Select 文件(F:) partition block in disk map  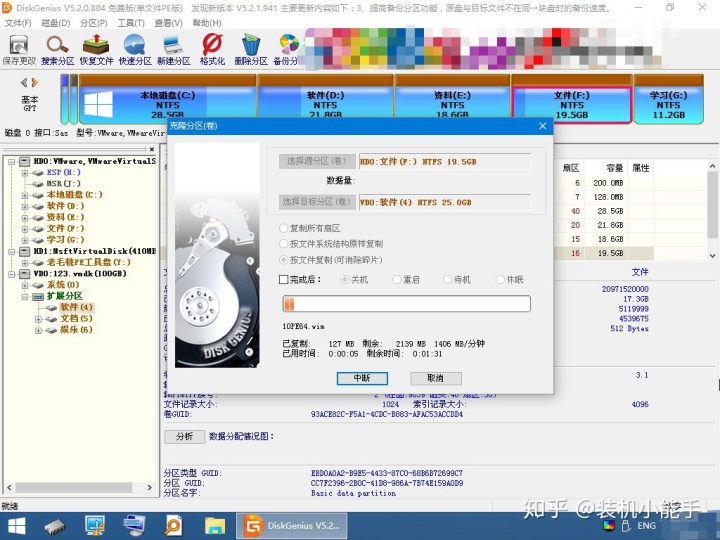[x=572, y=100]
